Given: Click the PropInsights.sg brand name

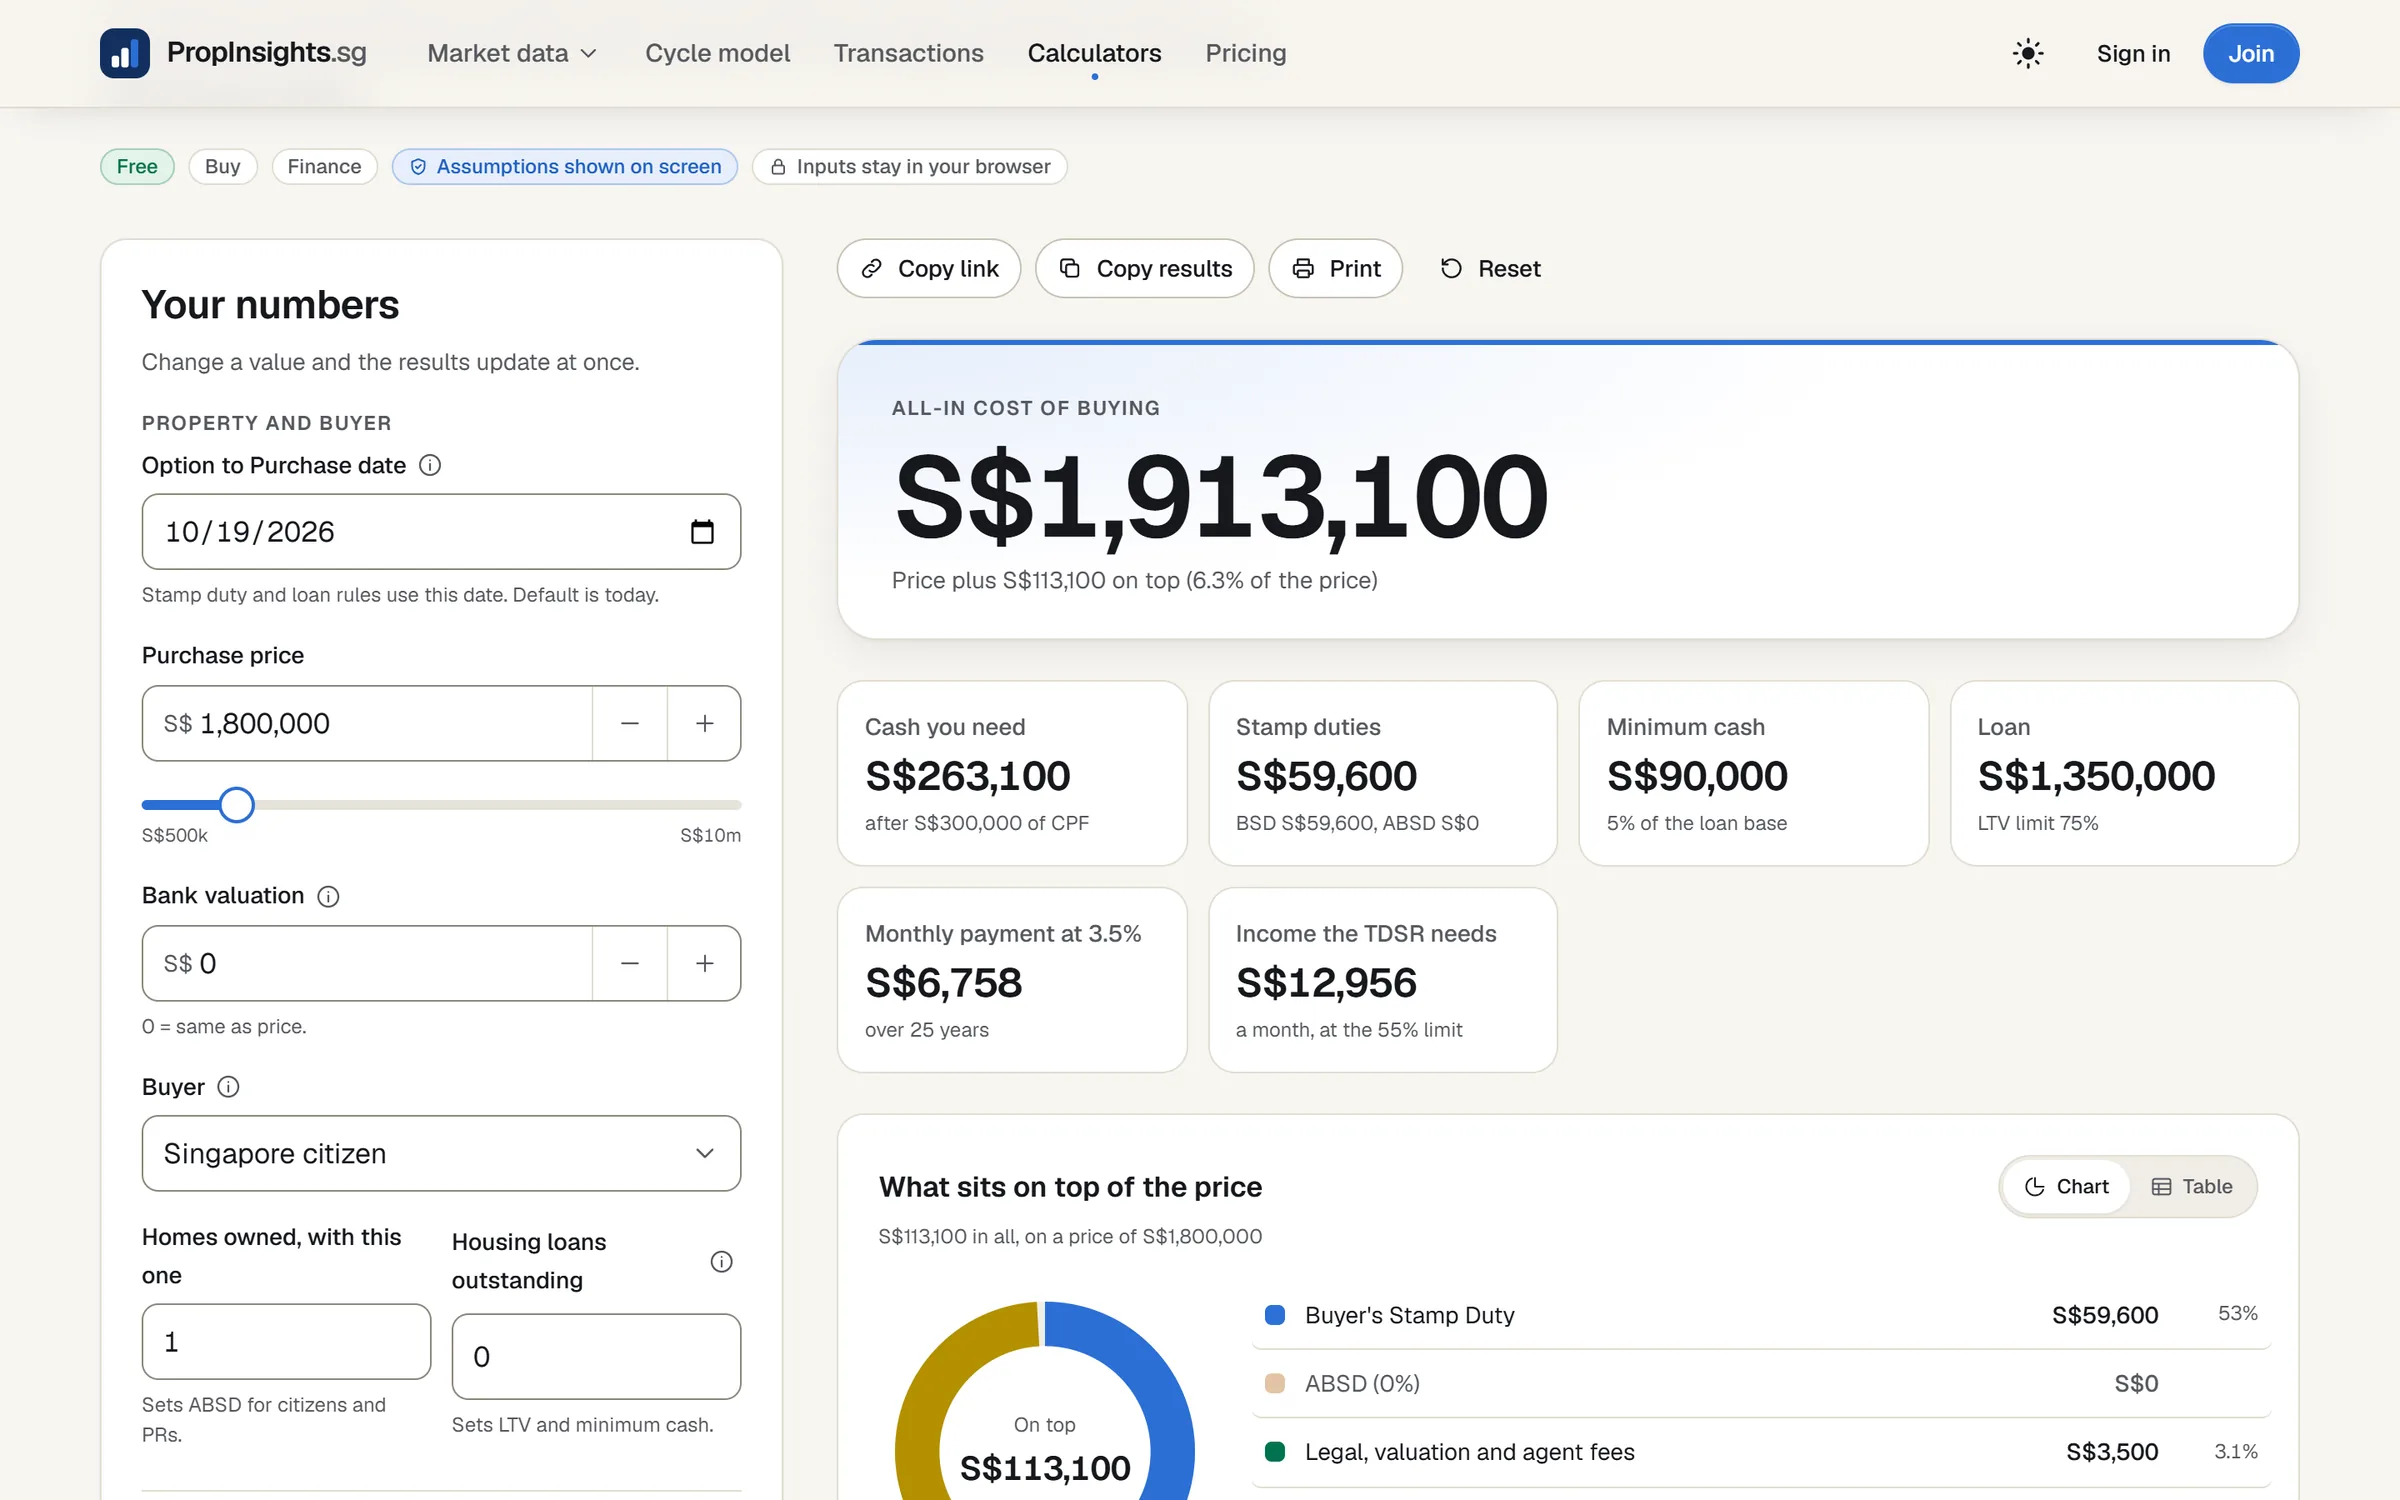Looking at the screenshot, I should (267, 52).
